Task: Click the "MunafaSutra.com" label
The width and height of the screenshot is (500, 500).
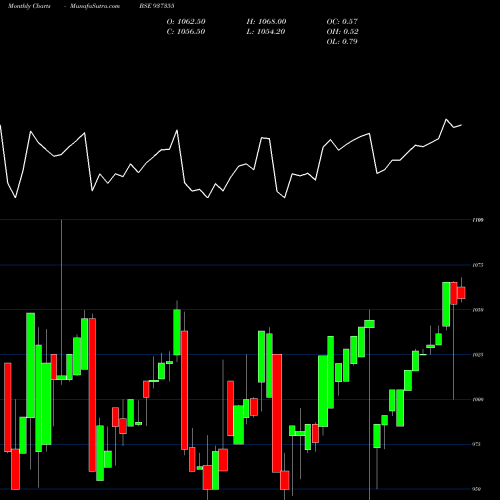Action: click(95, 6)
